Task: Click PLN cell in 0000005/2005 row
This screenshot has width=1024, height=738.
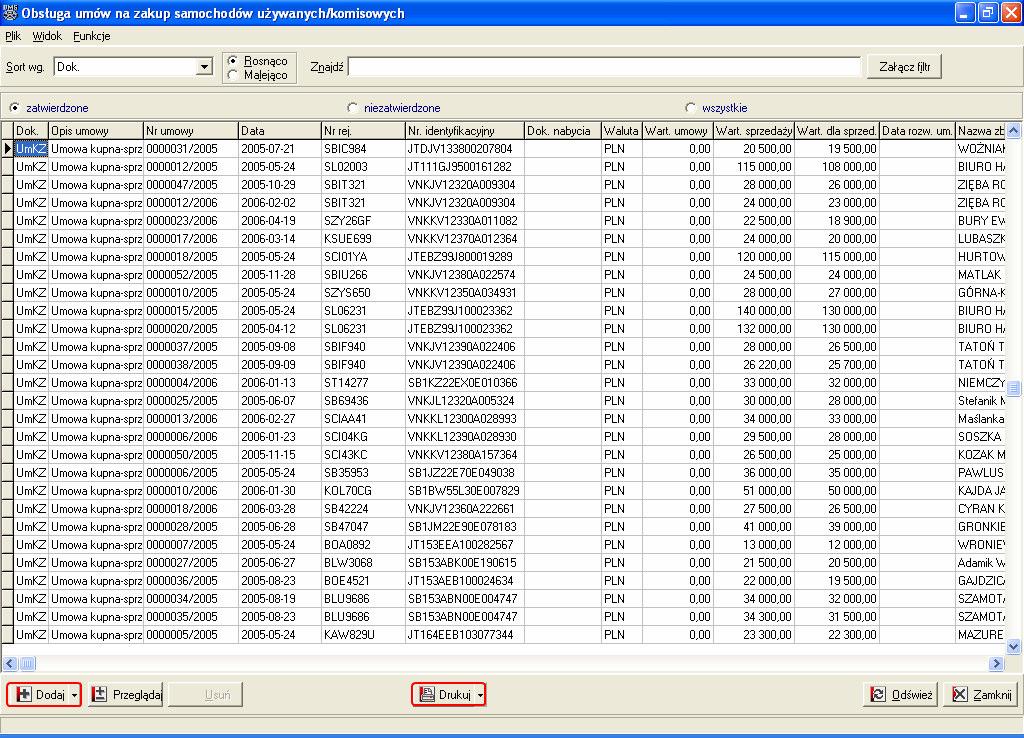Action: [622, 635]
